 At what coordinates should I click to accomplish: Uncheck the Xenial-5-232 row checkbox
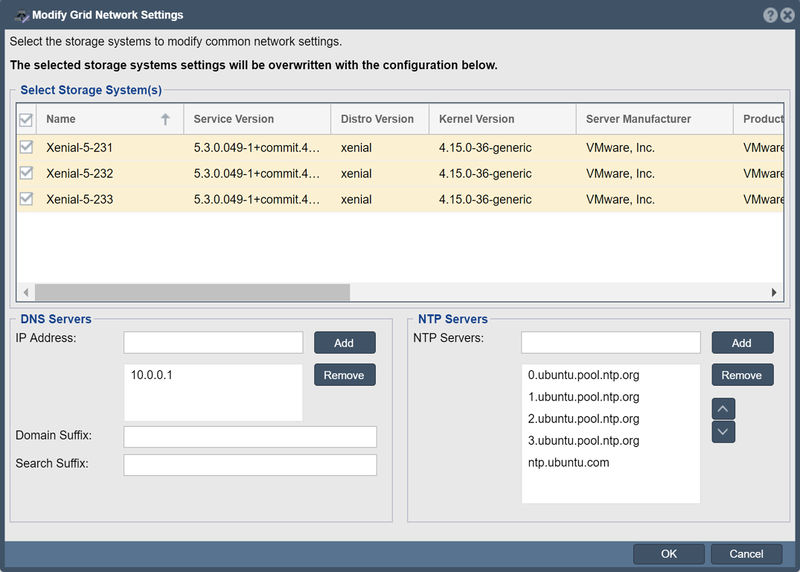click(26, 173)
